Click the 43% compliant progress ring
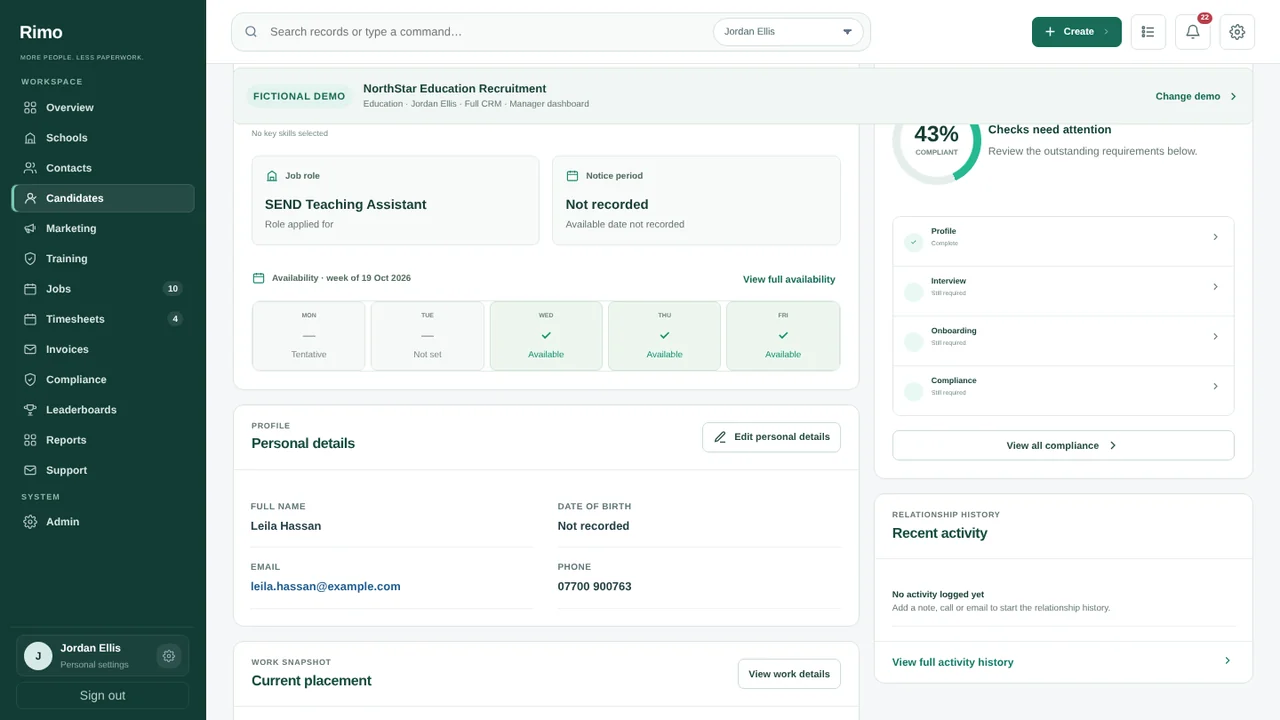This screenshot has height=720, width=1280. tap(936, 140)
